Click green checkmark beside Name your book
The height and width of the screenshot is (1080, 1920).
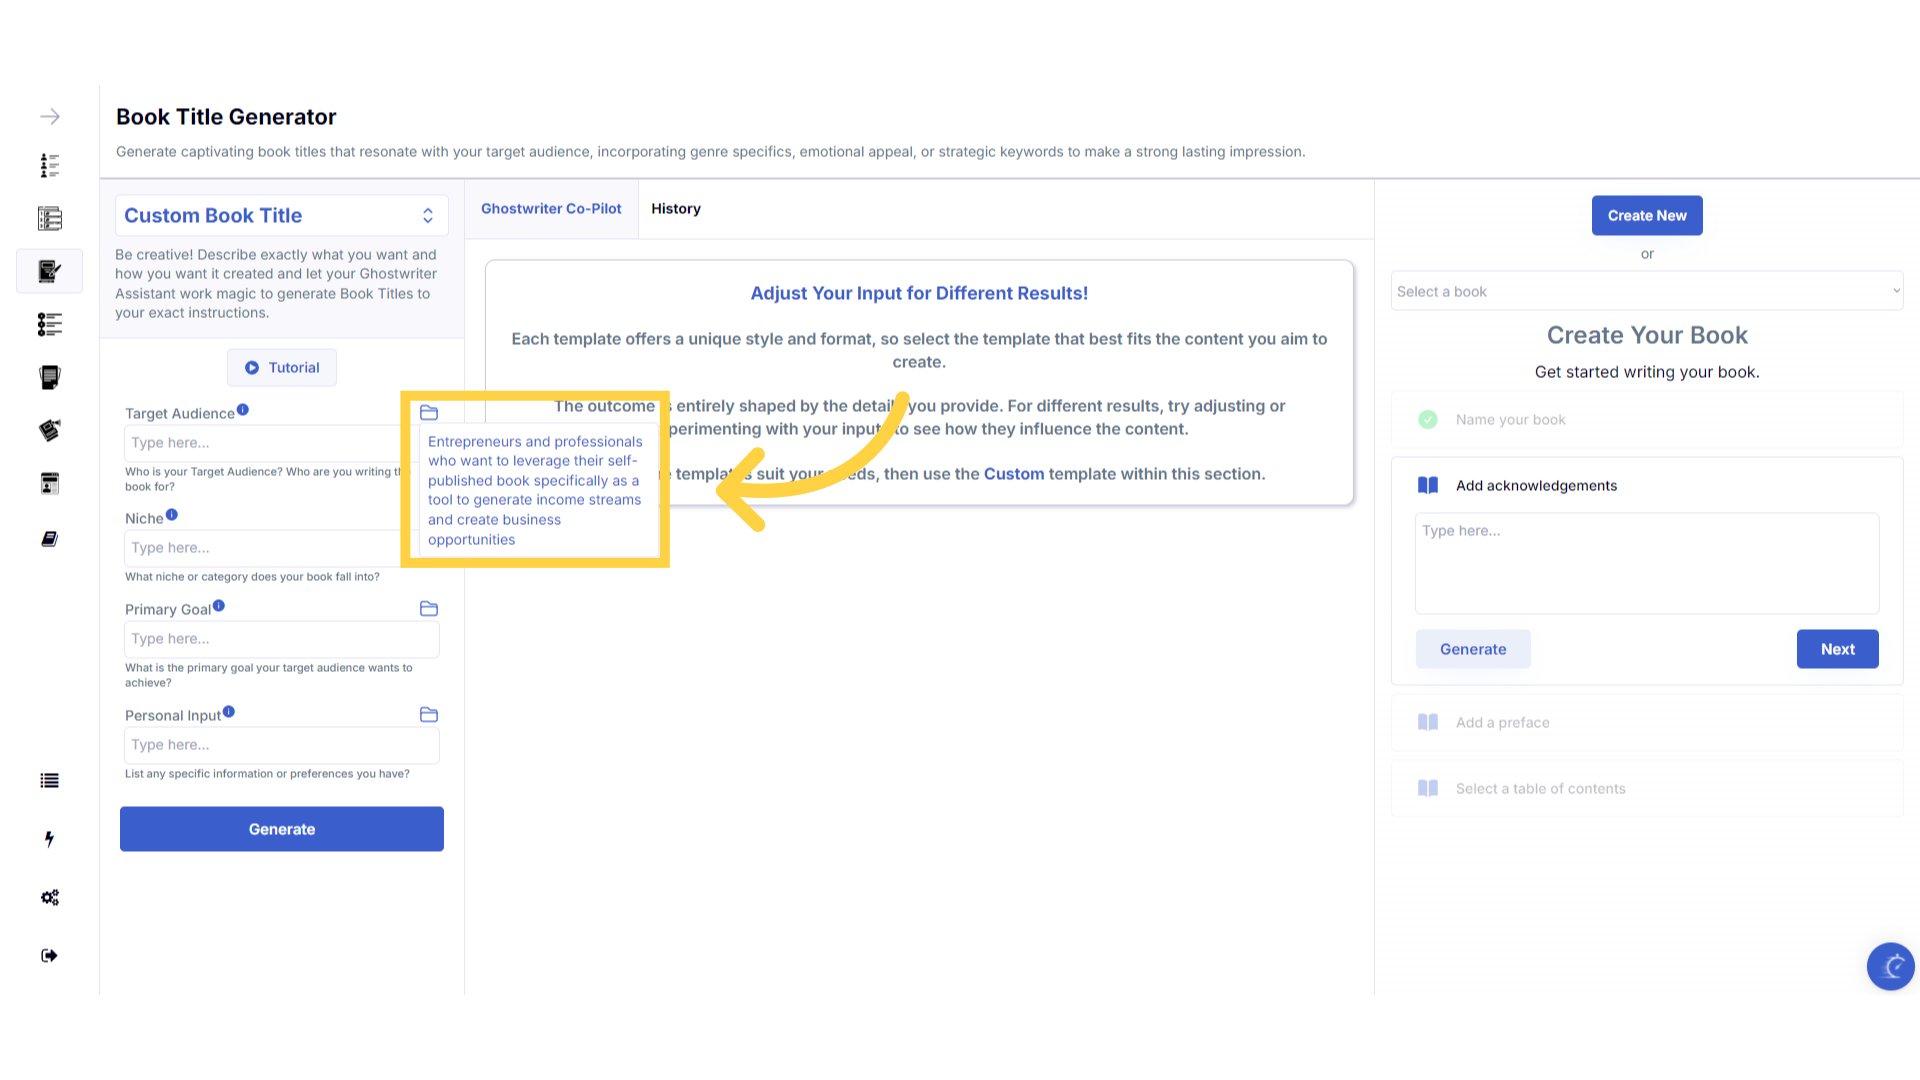(1428, 420)
